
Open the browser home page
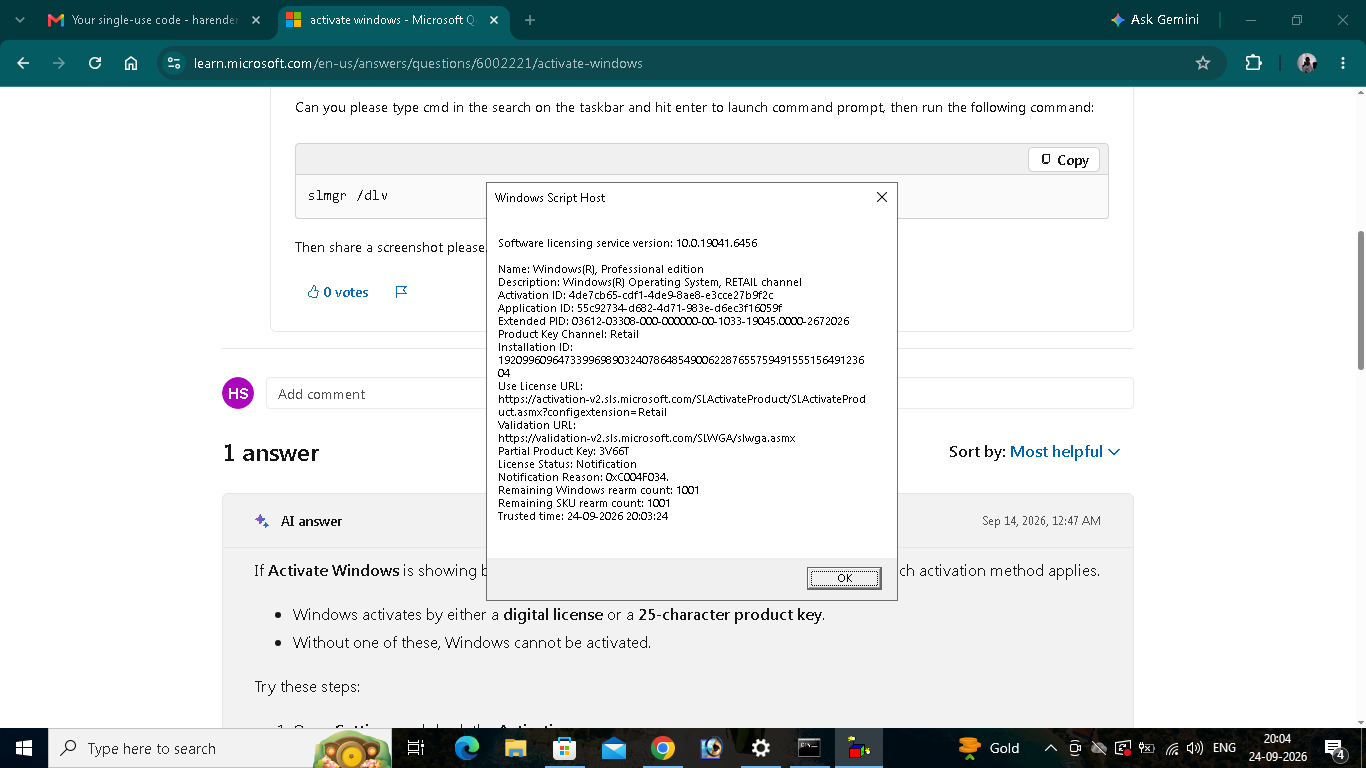[x=130, y=63]
